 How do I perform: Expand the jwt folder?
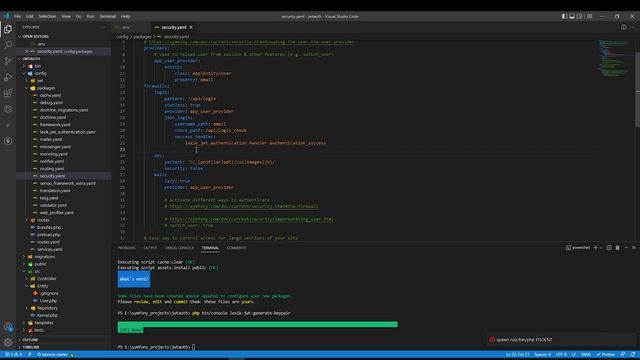click(x=40, y=81)
